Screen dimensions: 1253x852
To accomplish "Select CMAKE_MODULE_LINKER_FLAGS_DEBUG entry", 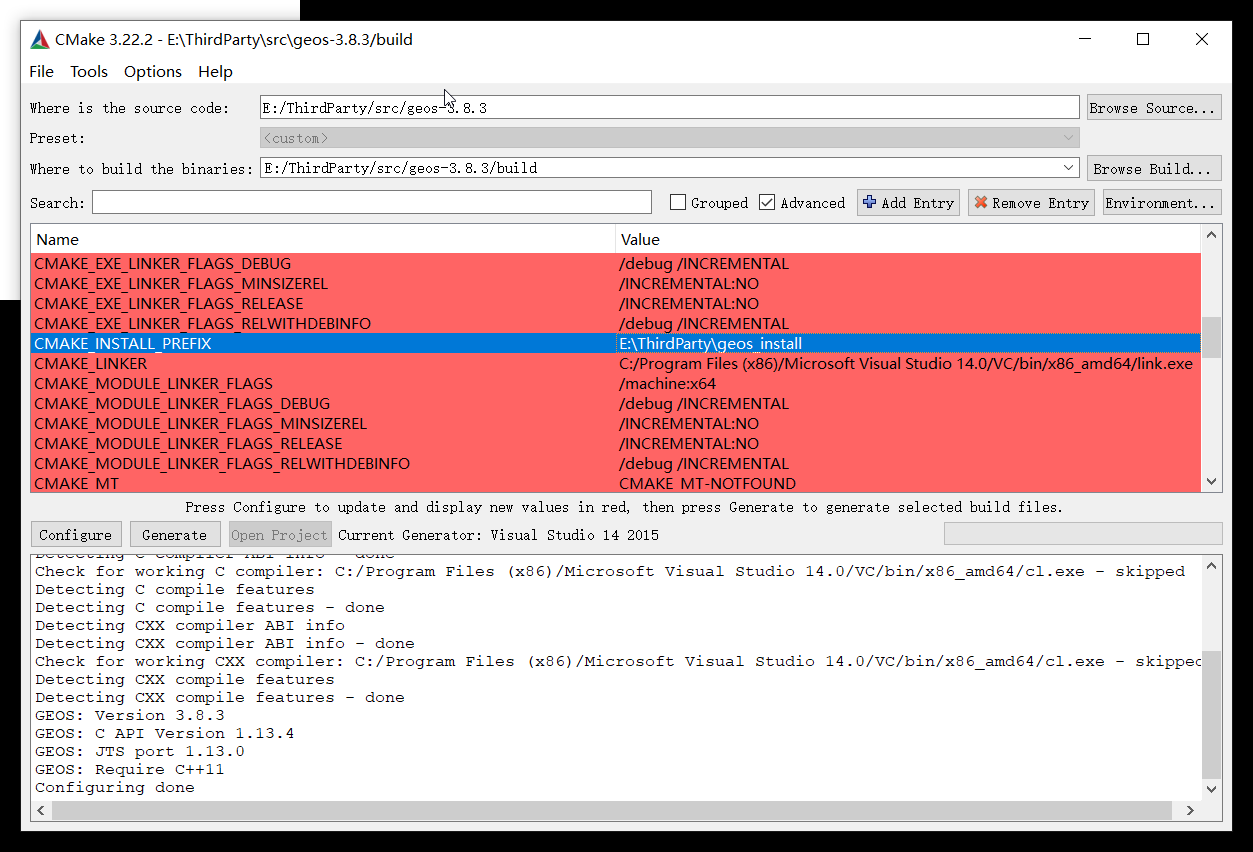I will 182,404.
